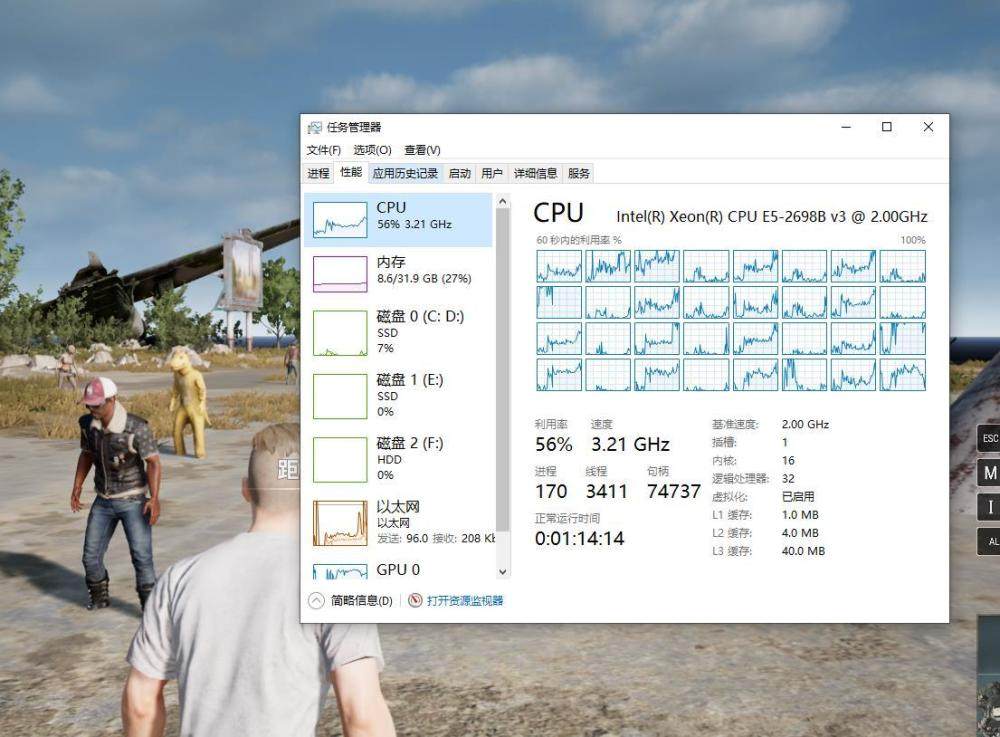Viewport: 1000px width, 737px height.
Task: Click the 磁盘 1 (E:) label text
Action: point(410,380)
